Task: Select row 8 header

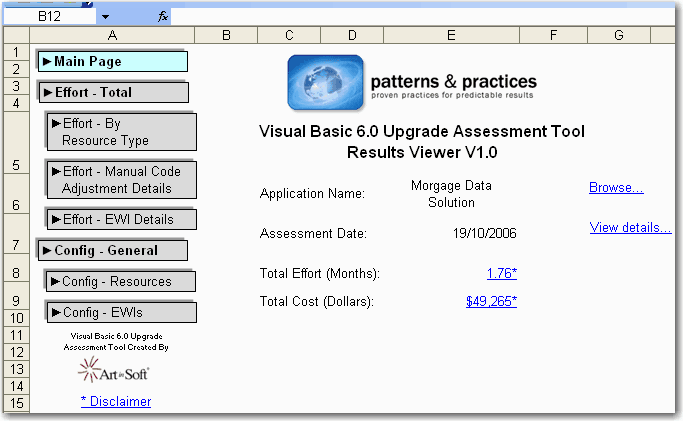Action: (x=16, y=273)
